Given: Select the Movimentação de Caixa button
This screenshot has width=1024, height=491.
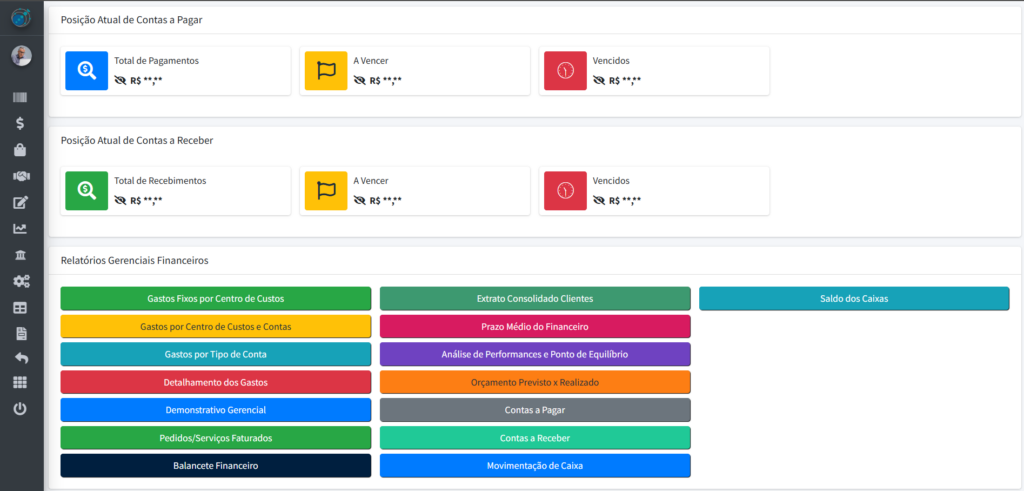Looking at the screenshot, I should point(535,465).
